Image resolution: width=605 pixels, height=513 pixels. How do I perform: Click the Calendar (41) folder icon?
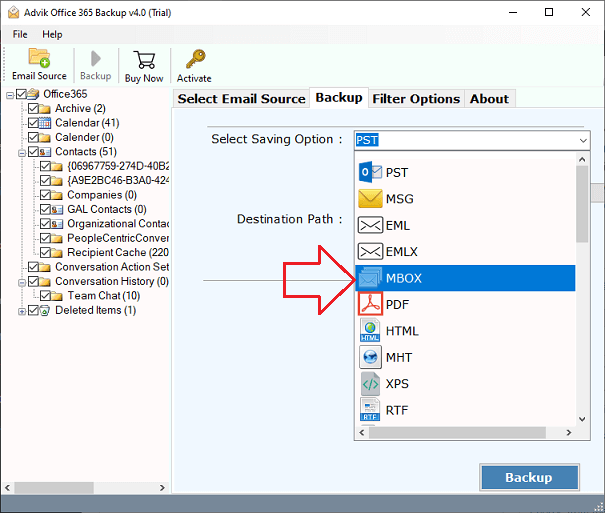click(x=45, y=123)
